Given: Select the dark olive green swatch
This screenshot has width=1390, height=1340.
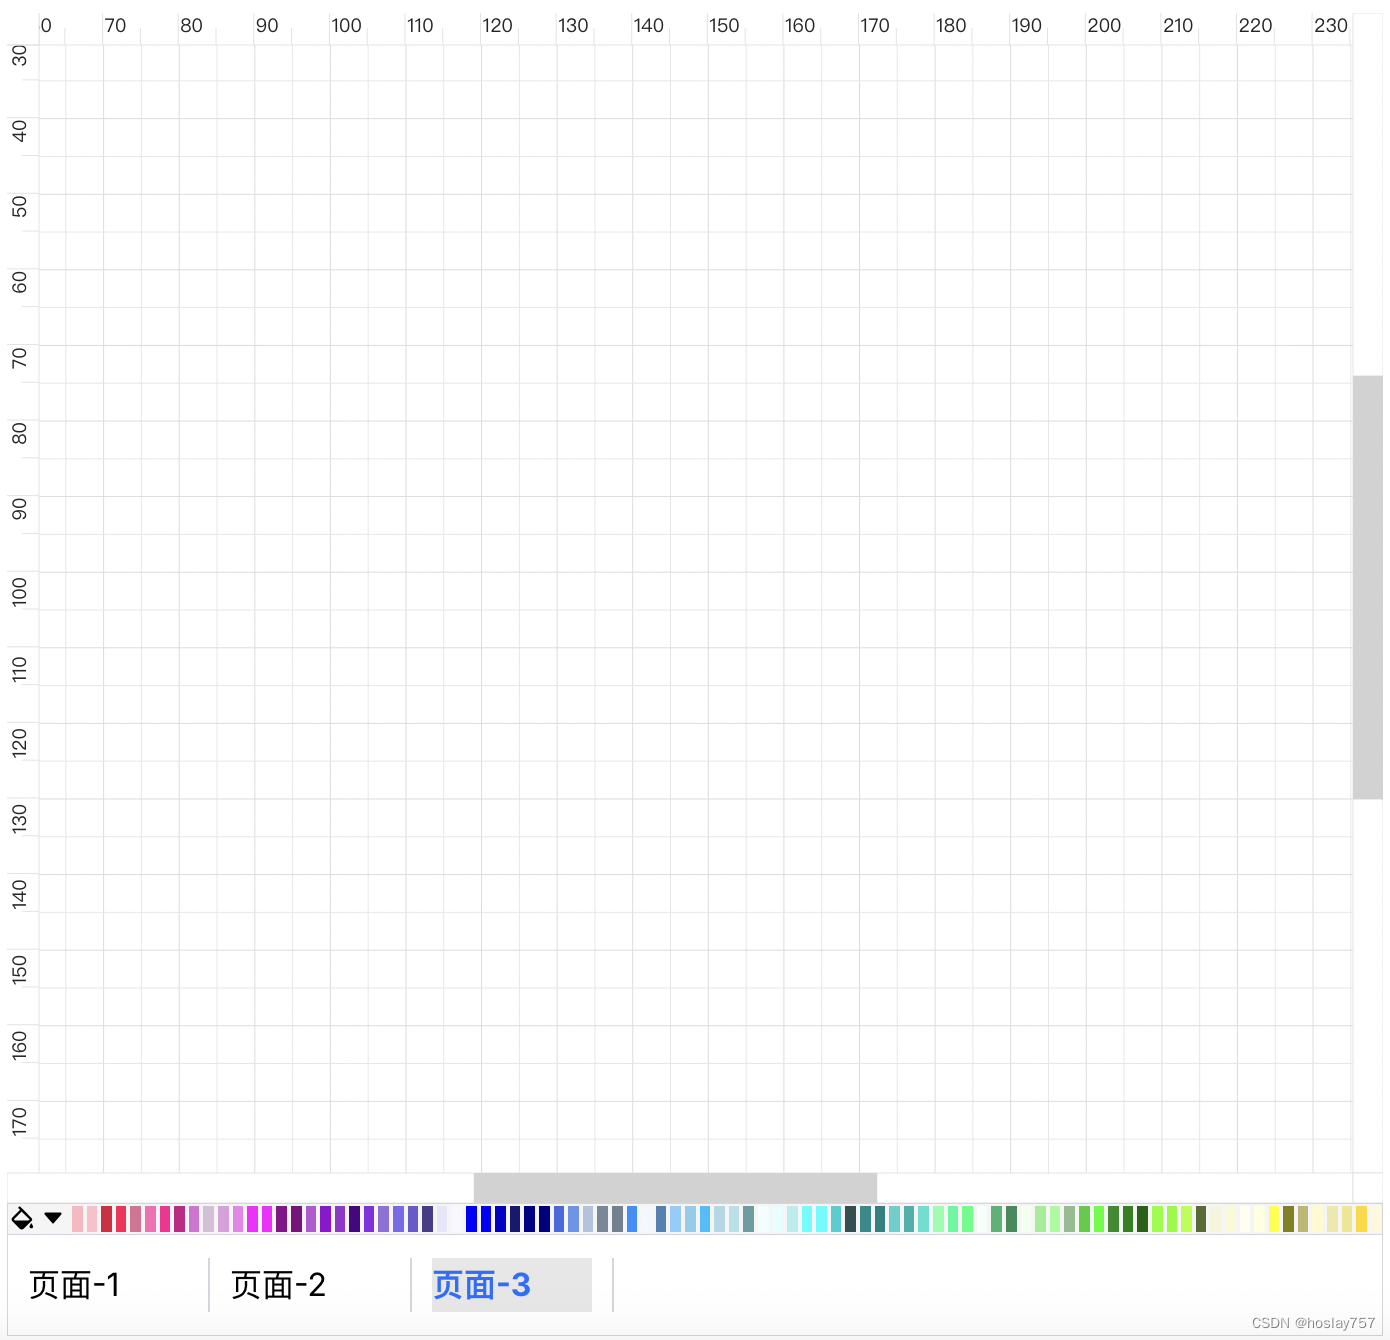Looking at the screenshot, I should click(x=1201, y=1219).
